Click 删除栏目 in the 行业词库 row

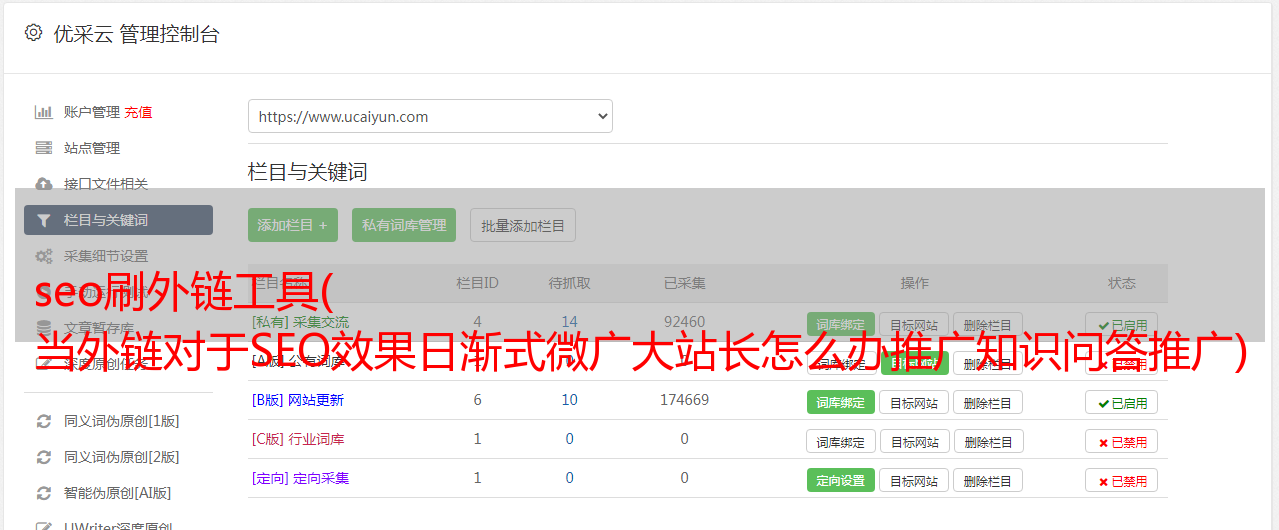[988, 441]
